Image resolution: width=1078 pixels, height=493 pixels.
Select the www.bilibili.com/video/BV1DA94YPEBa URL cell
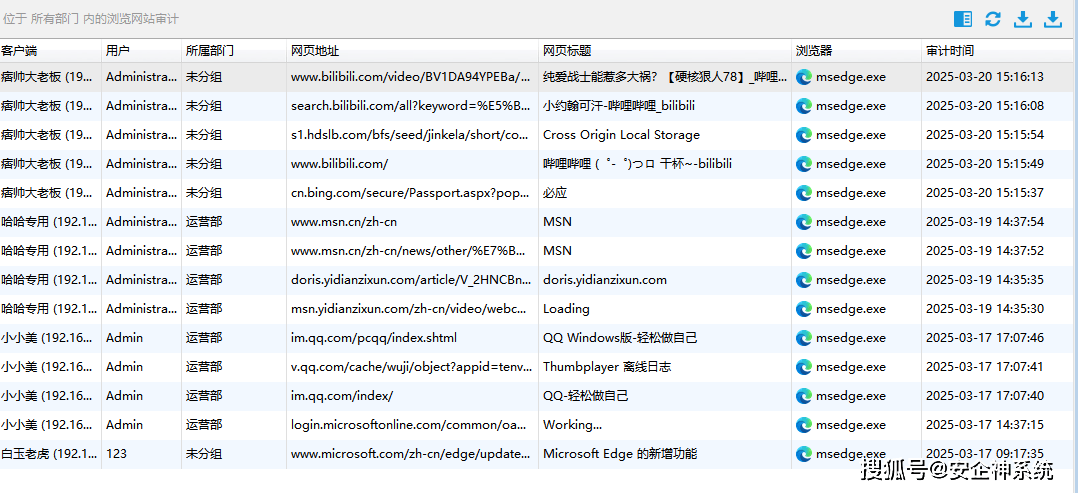point(412,77)
